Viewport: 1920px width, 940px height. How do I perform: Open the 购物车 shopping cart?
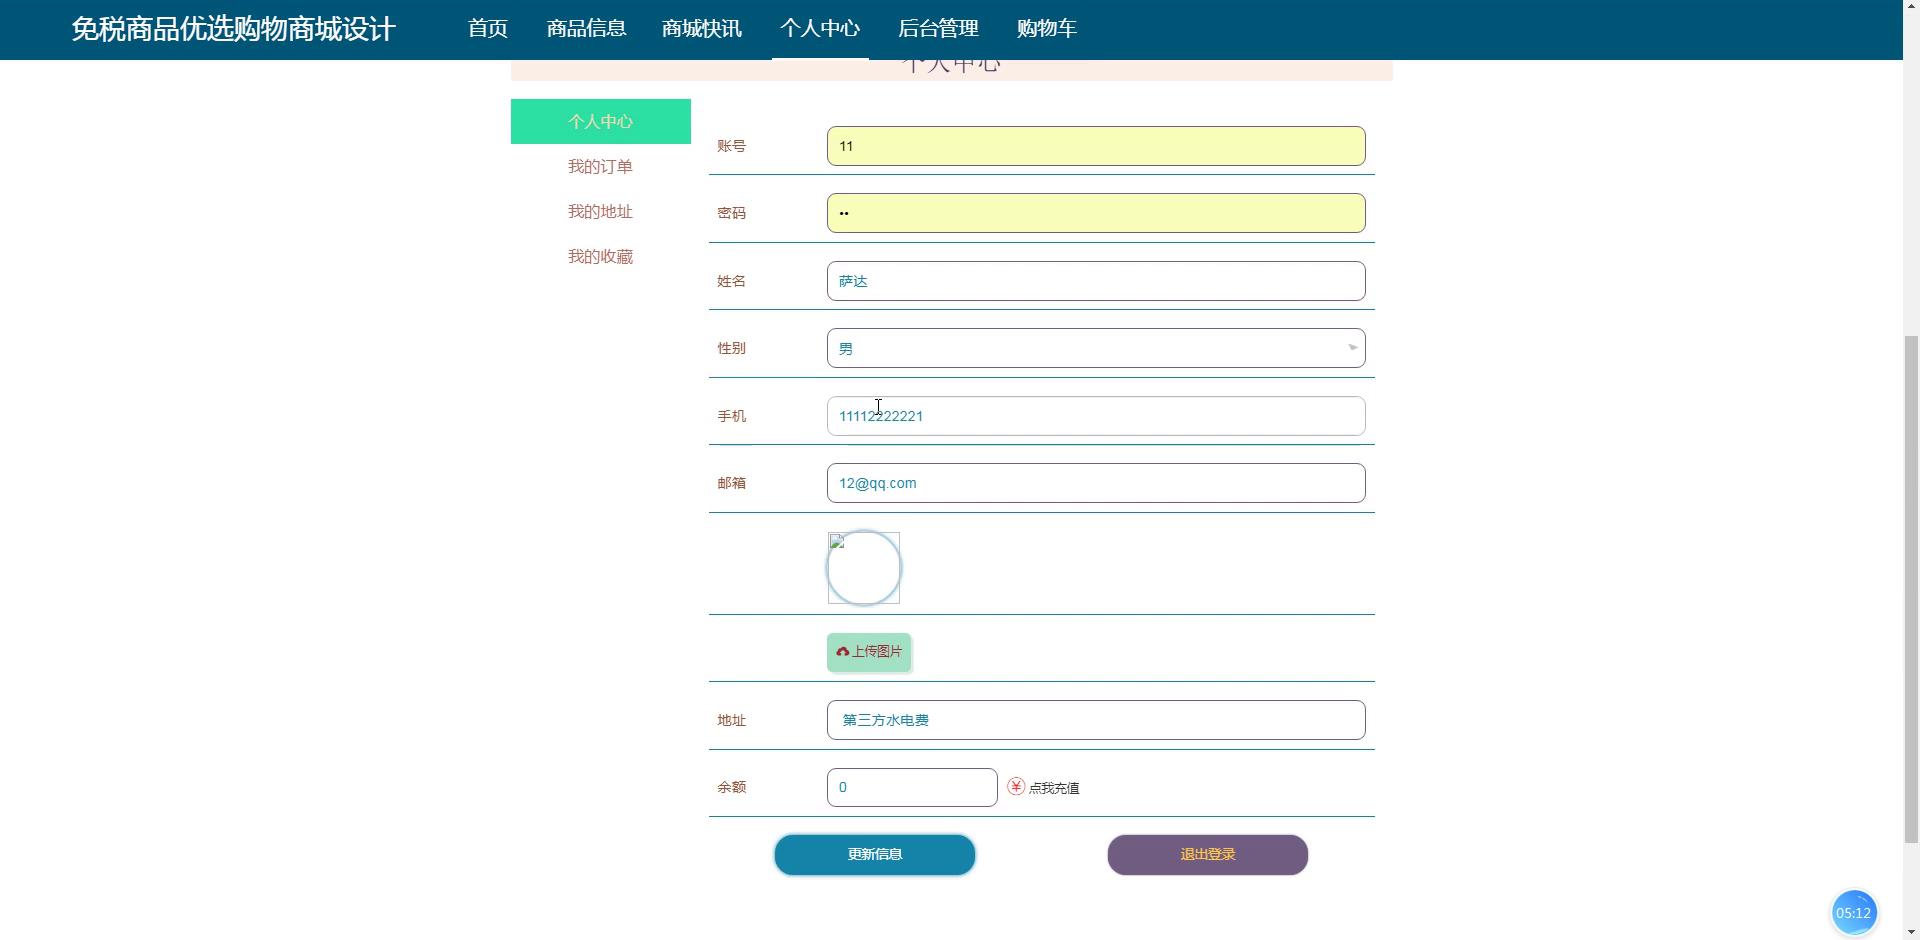pyautogui.click(x=1046, y=29)
